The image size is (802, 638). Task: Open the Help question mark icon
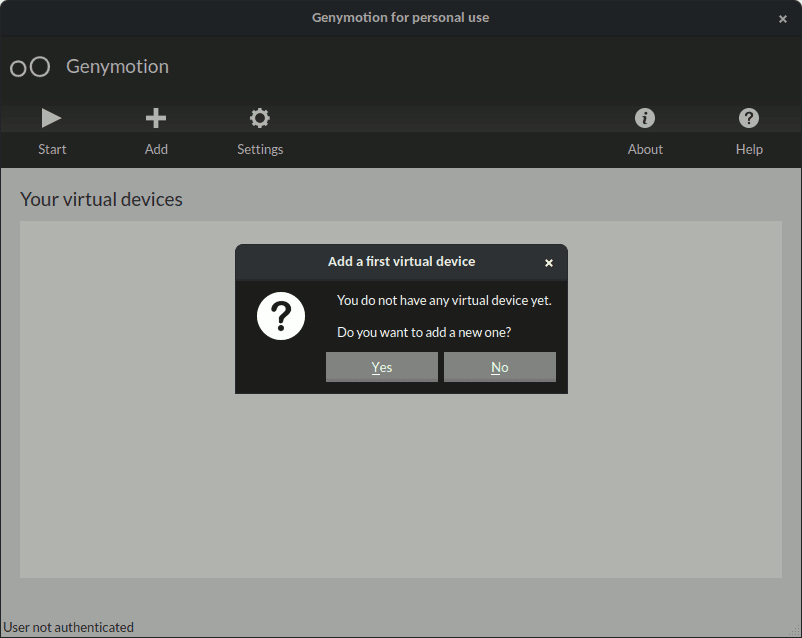(749, 118)
